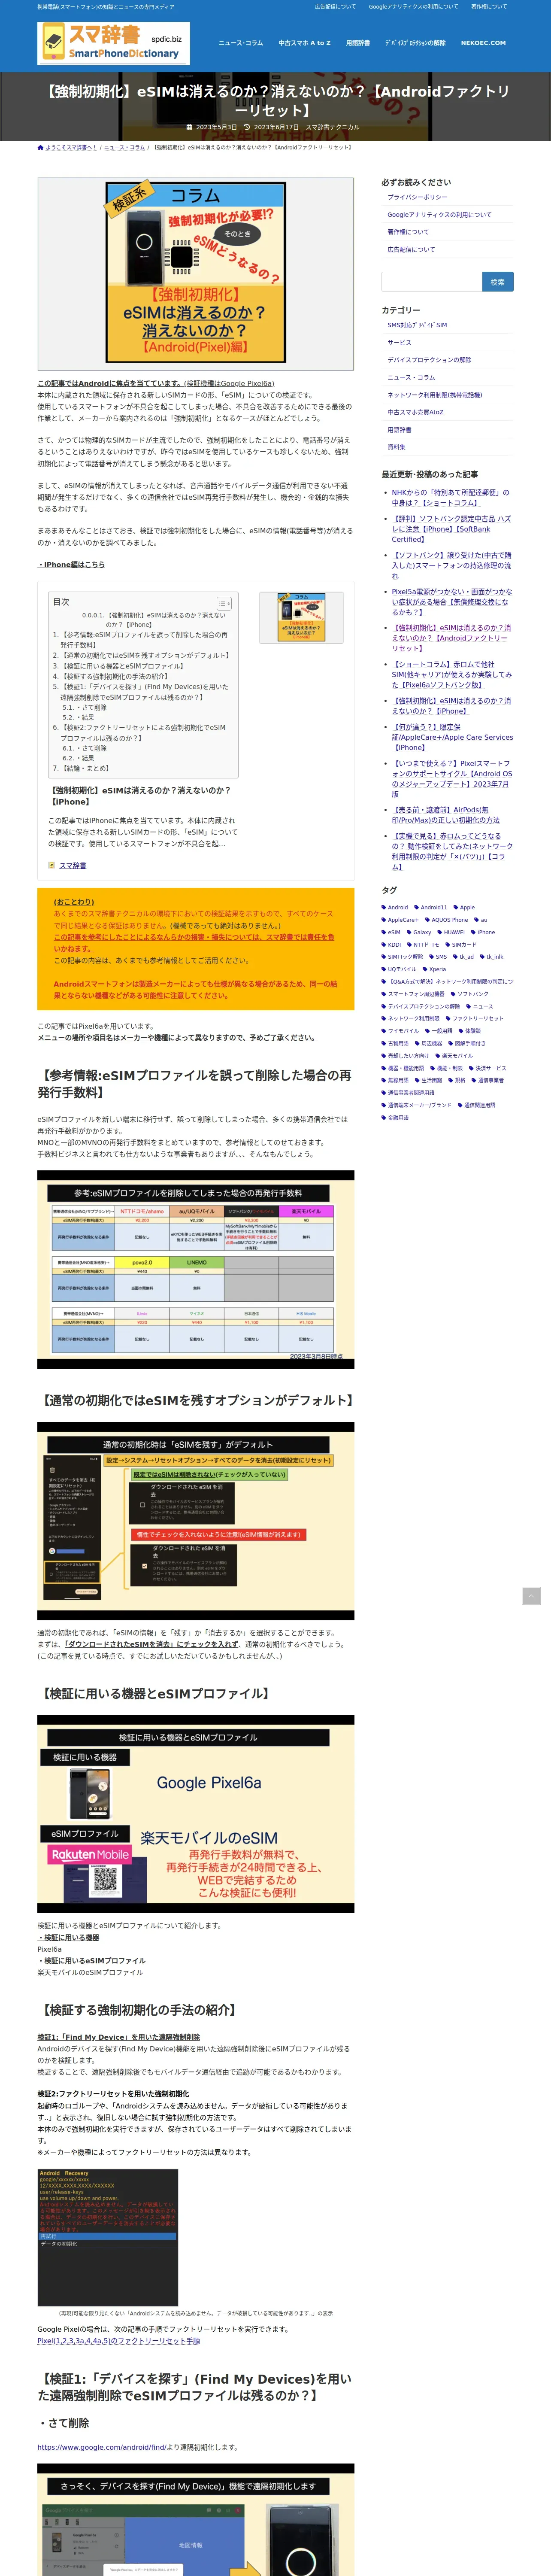The width and height of the screenshot is (551, 2576).
Task: Open the デバイスプロテクションの解除 menu item
Action: coord(415,43)
